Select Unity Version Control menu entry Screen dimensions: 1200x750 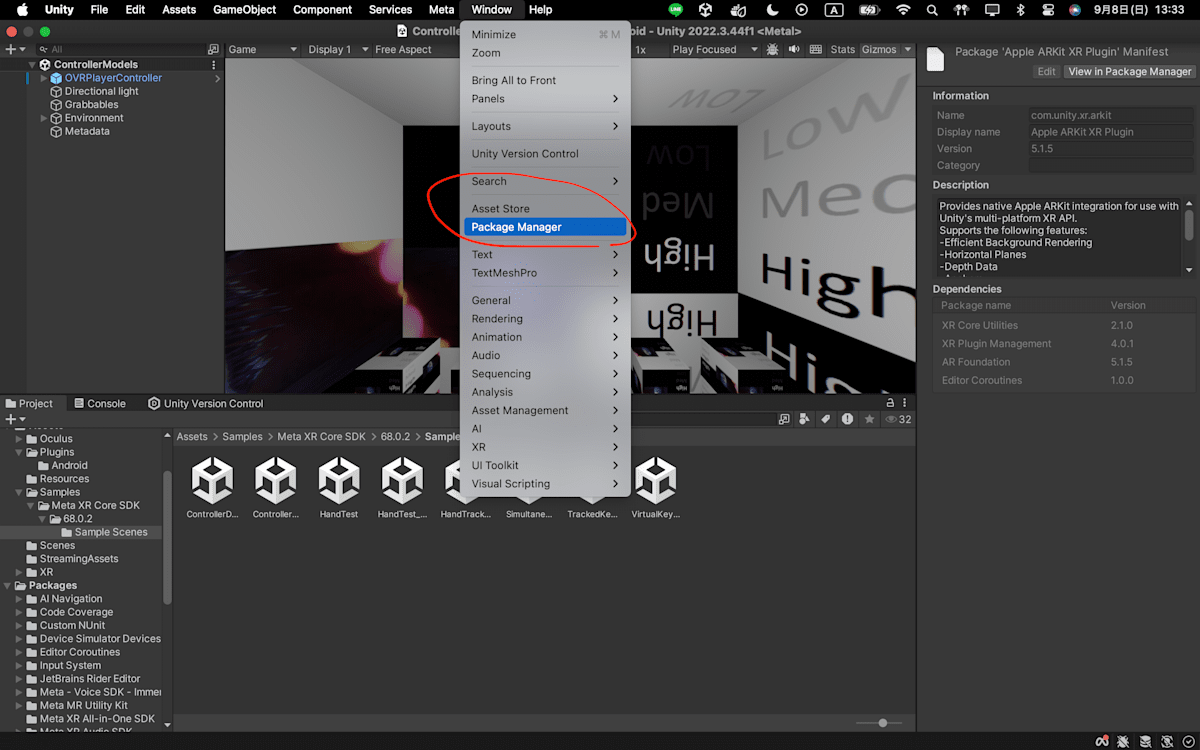(545, 154)
